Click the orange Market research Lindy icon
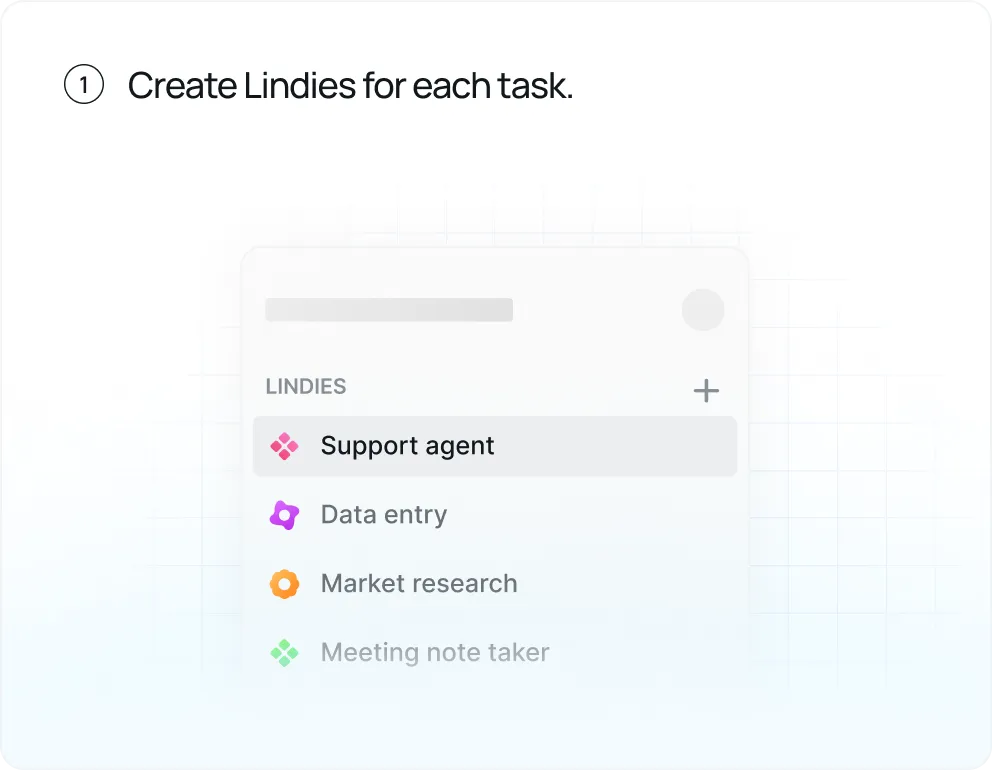Image resolution: width=992 pixels, height=770 pixels. click(x=284, y=584)
